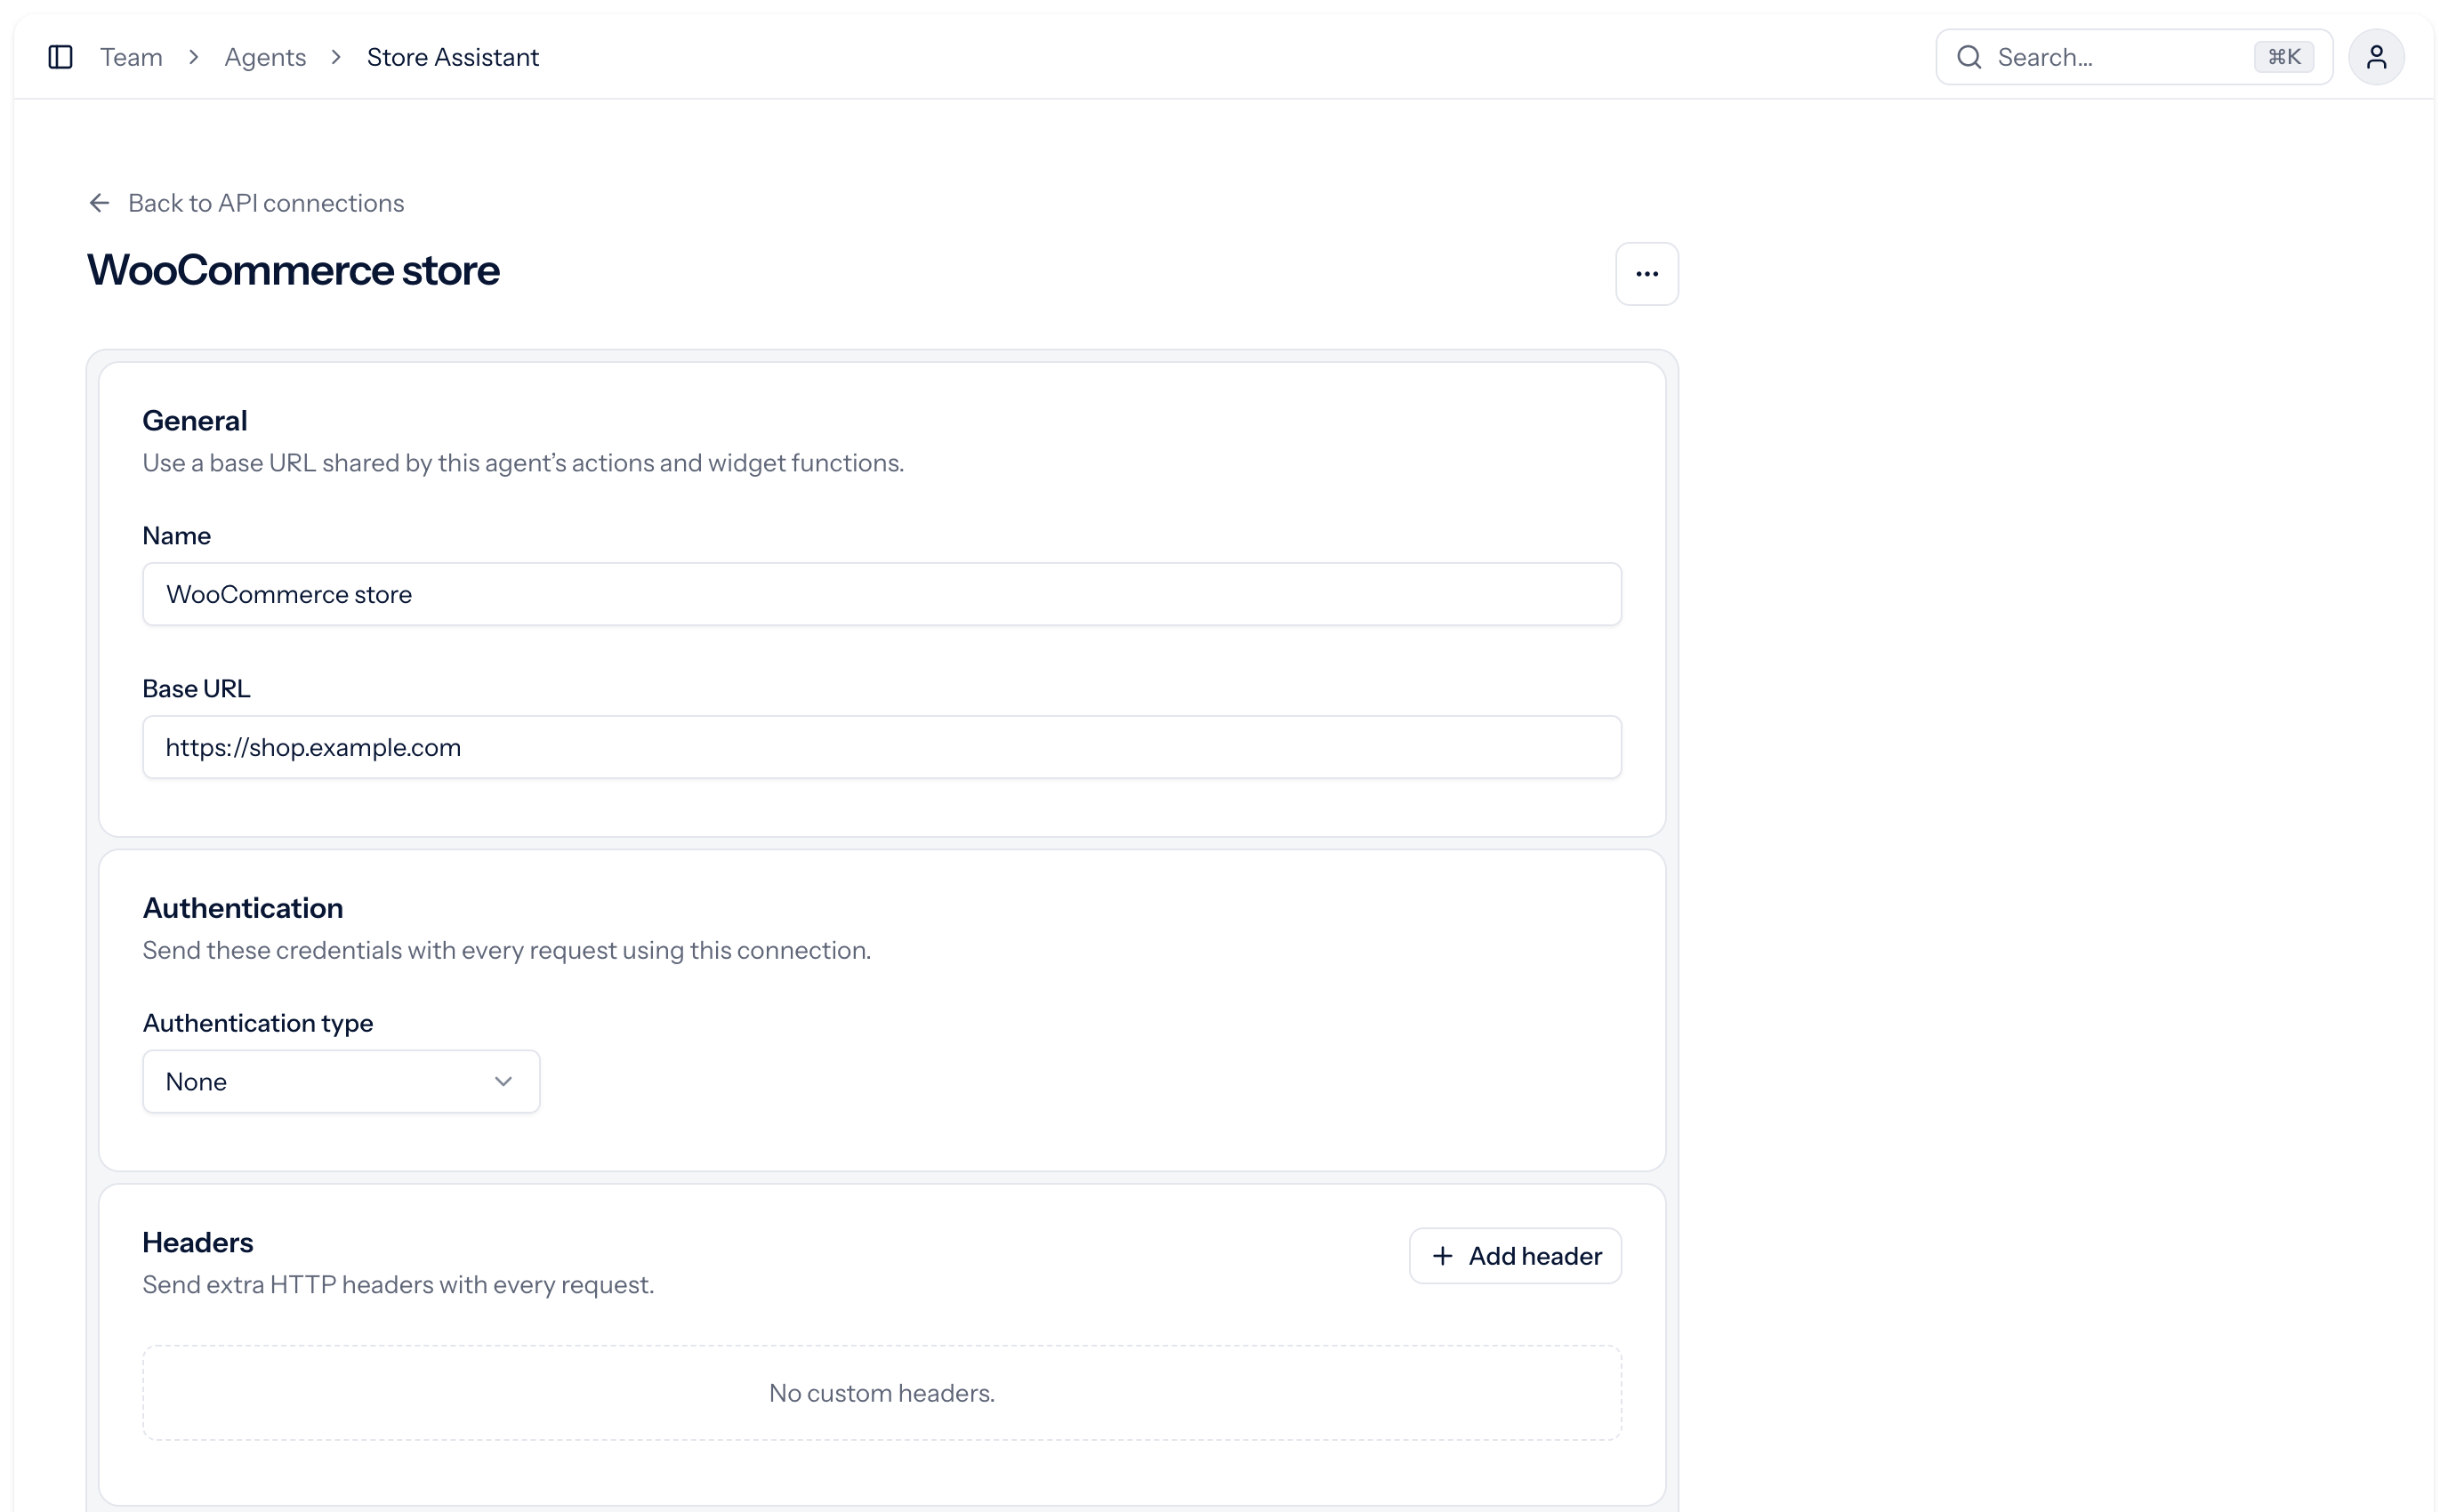The width and height of the screenshot is (2448, 1512).
Task: Edit the Name input field
Action: click(x=882, y=594)
